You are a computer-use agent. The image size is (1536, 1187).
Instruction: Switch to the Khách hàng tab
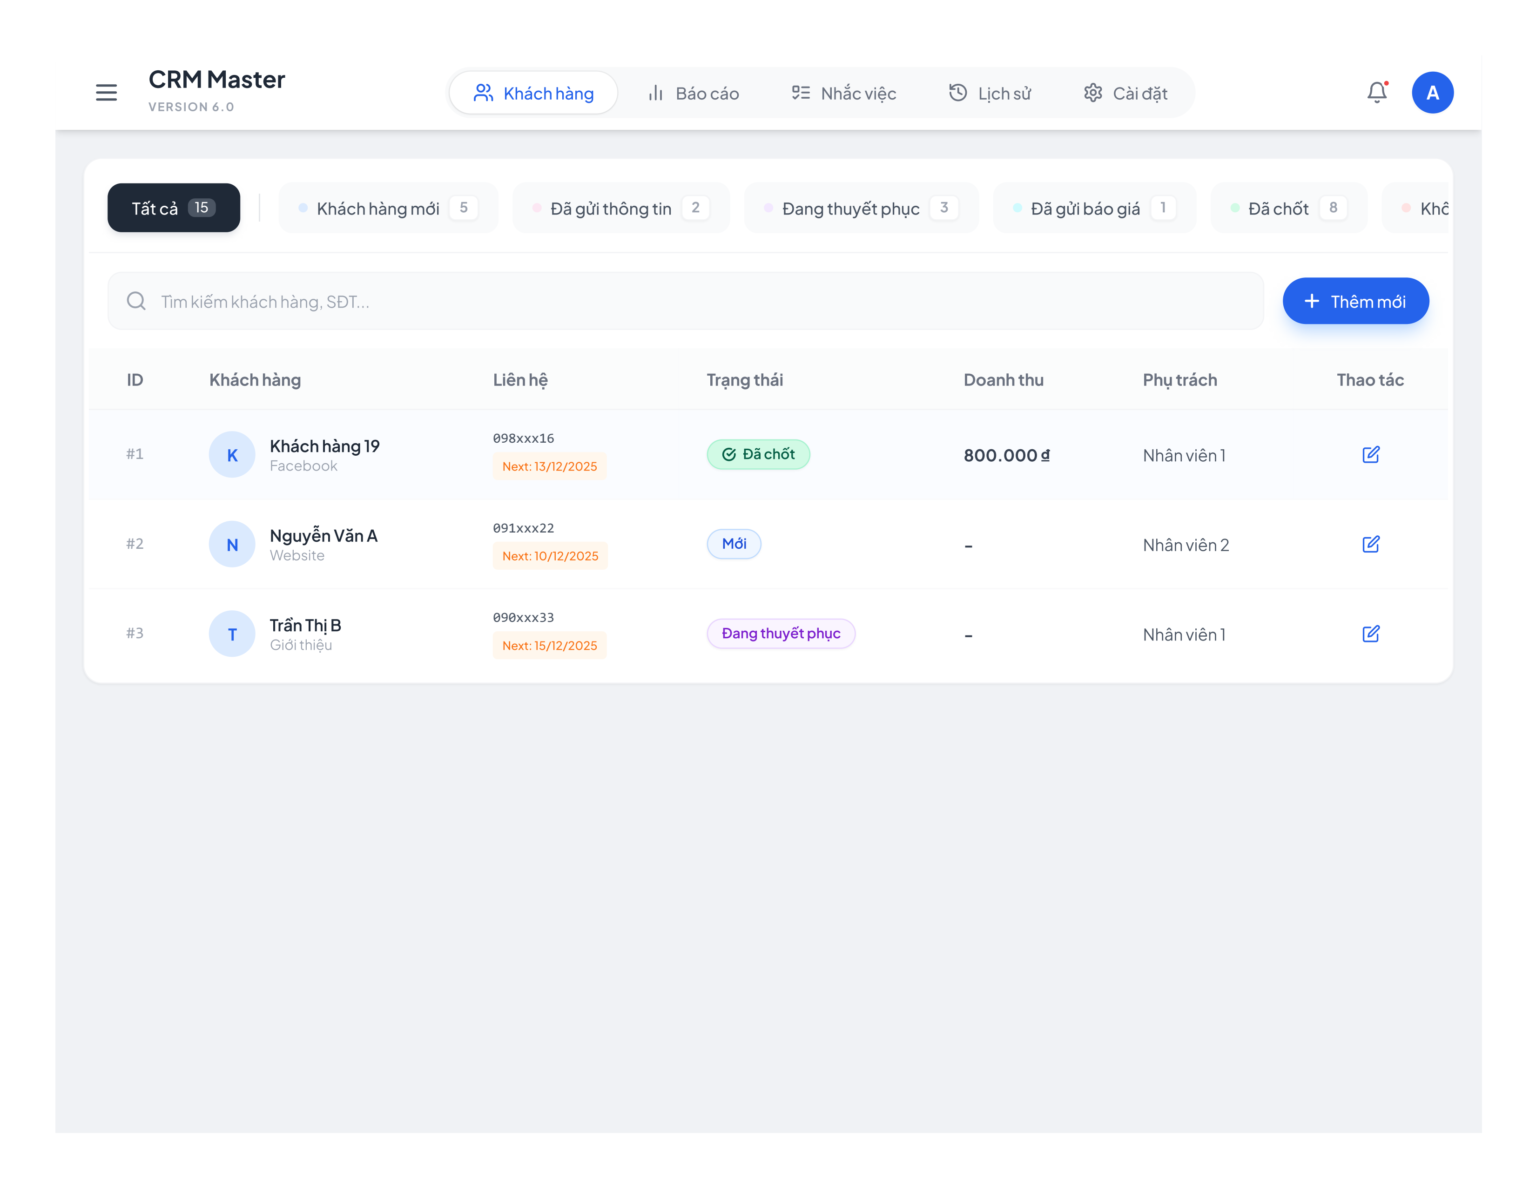[533, 93]
